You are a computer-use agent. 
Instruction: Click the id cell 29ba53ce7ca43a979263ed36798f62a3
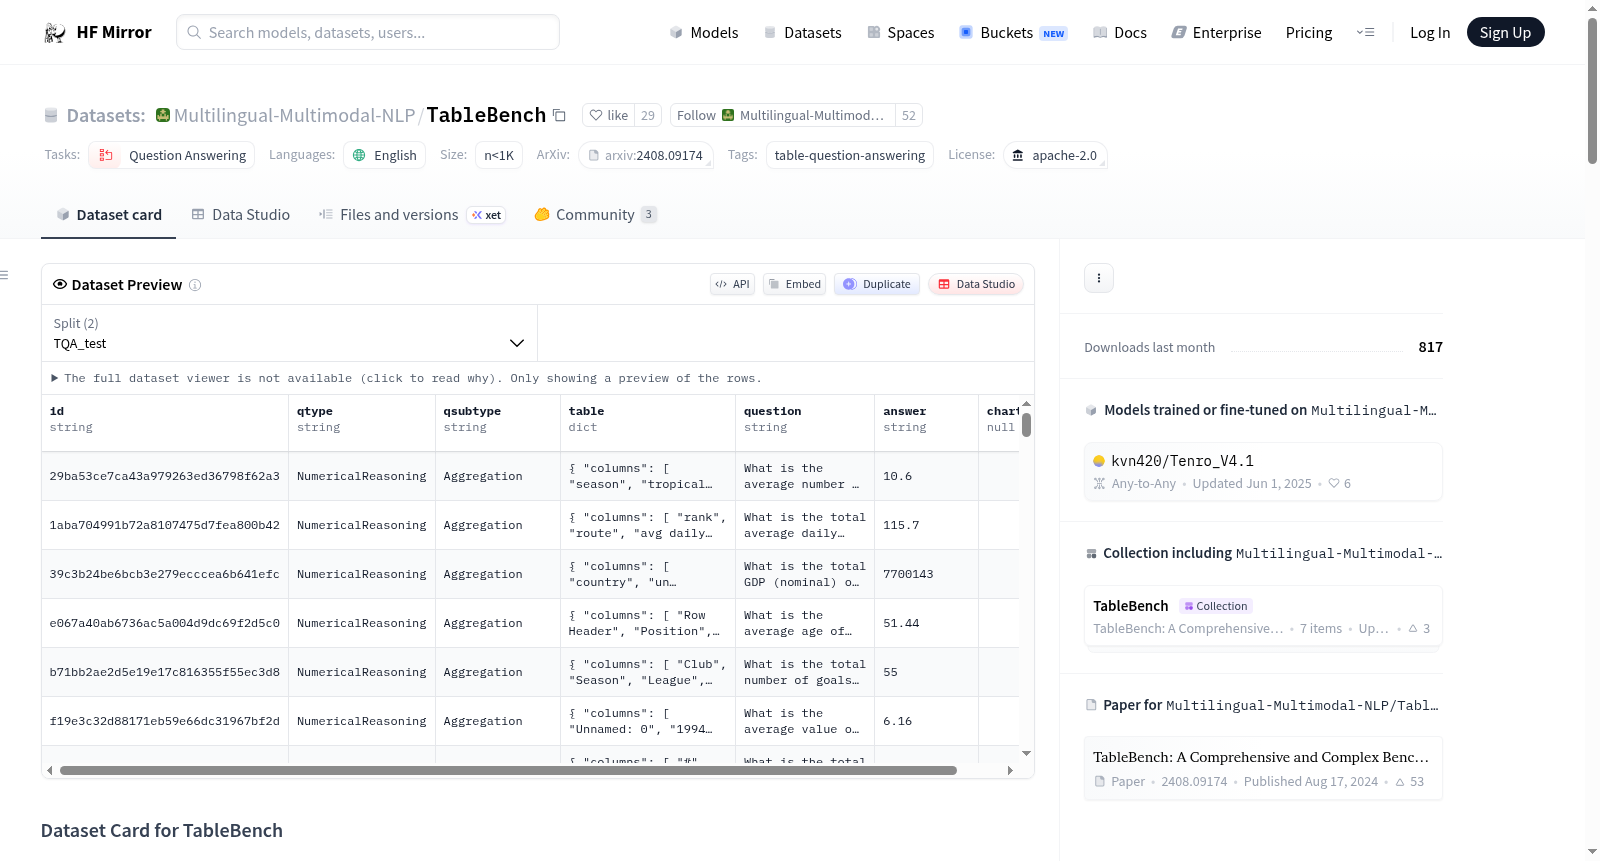(165, 477)
